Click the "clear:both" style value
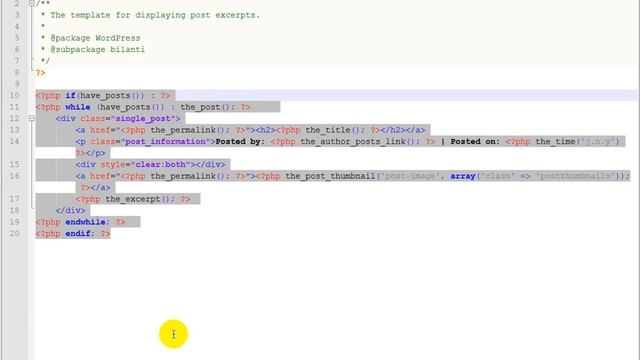Viewport: 640px width, 360px height. tap(162, 164)
